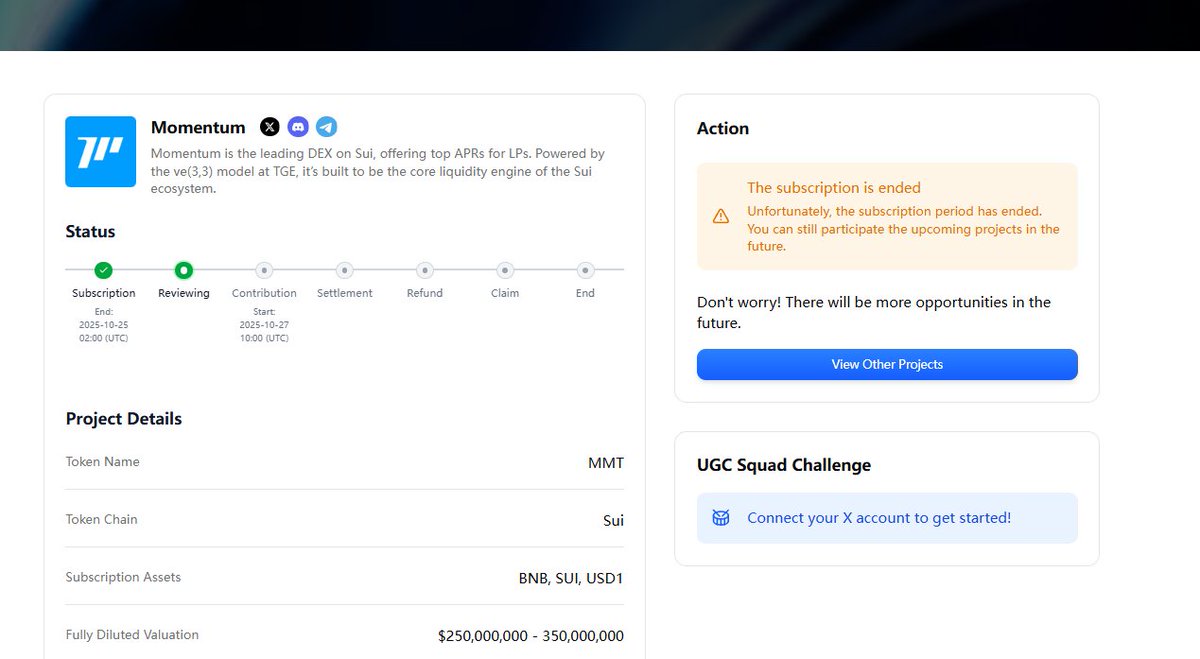Open Momentum's Discord icon link

298,127
